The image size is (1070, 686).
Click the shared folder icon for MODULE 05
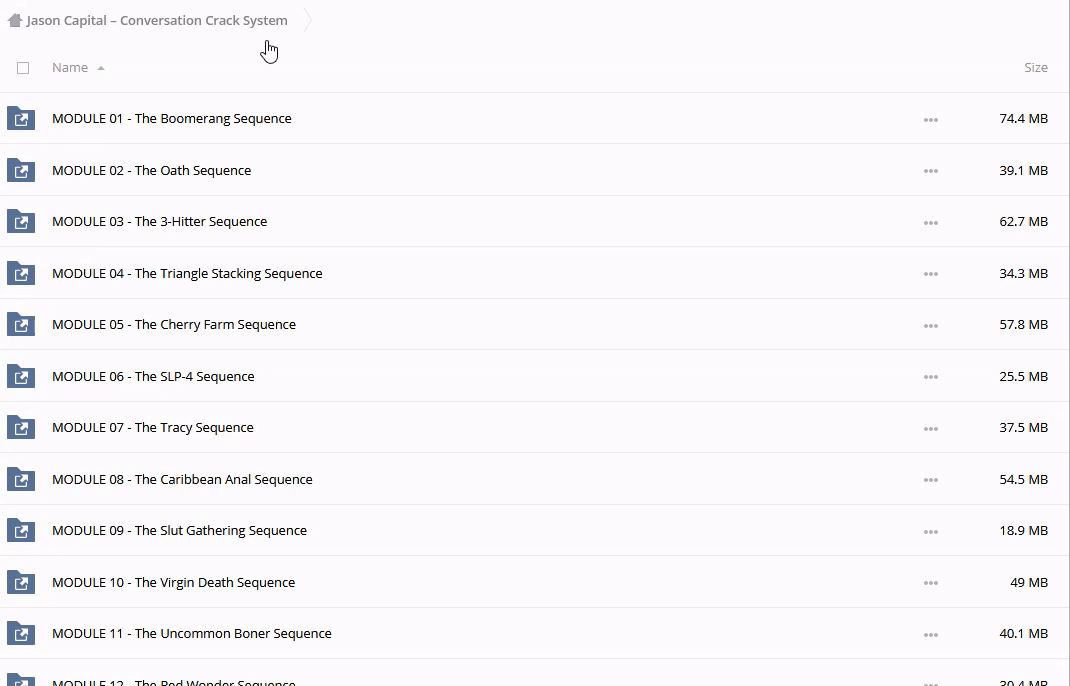[x=21, y=325]
